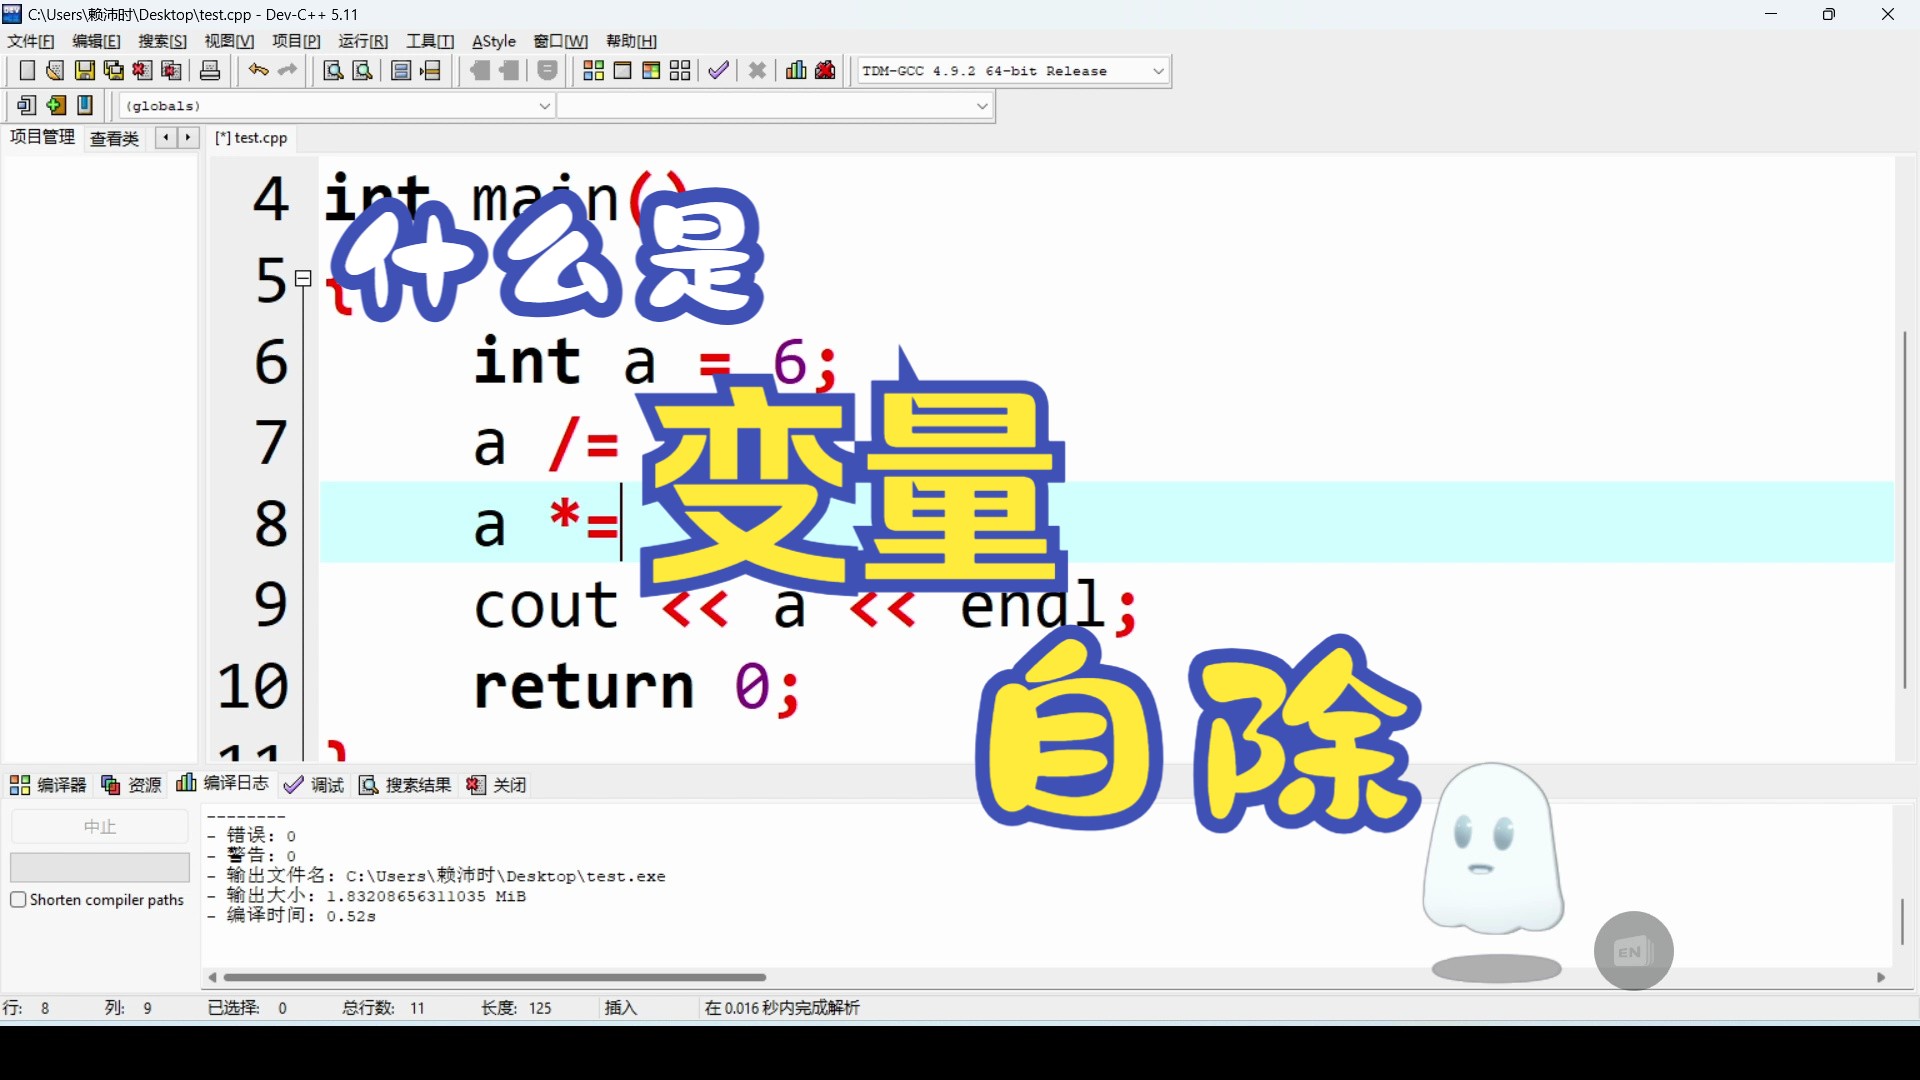Screen dimensions: 1920x1080
Task: Click the Compile icon with four colored squares
Action: (x=593, y=71)
